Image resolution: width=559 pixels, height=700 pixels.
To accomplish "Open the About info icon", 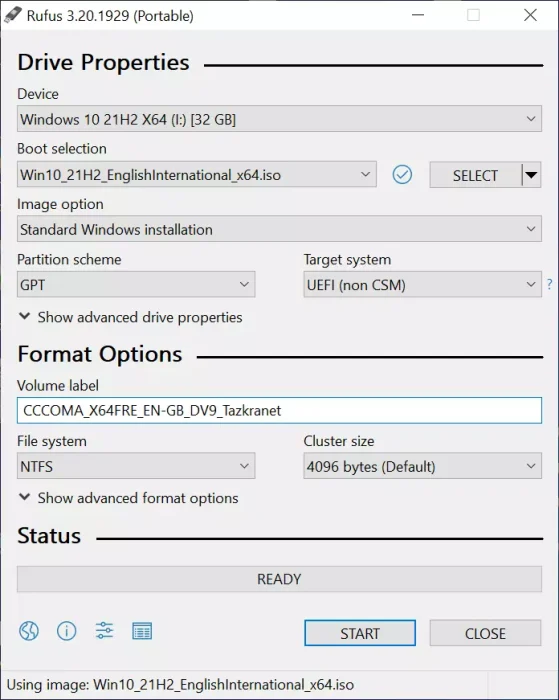I will 67,631.
